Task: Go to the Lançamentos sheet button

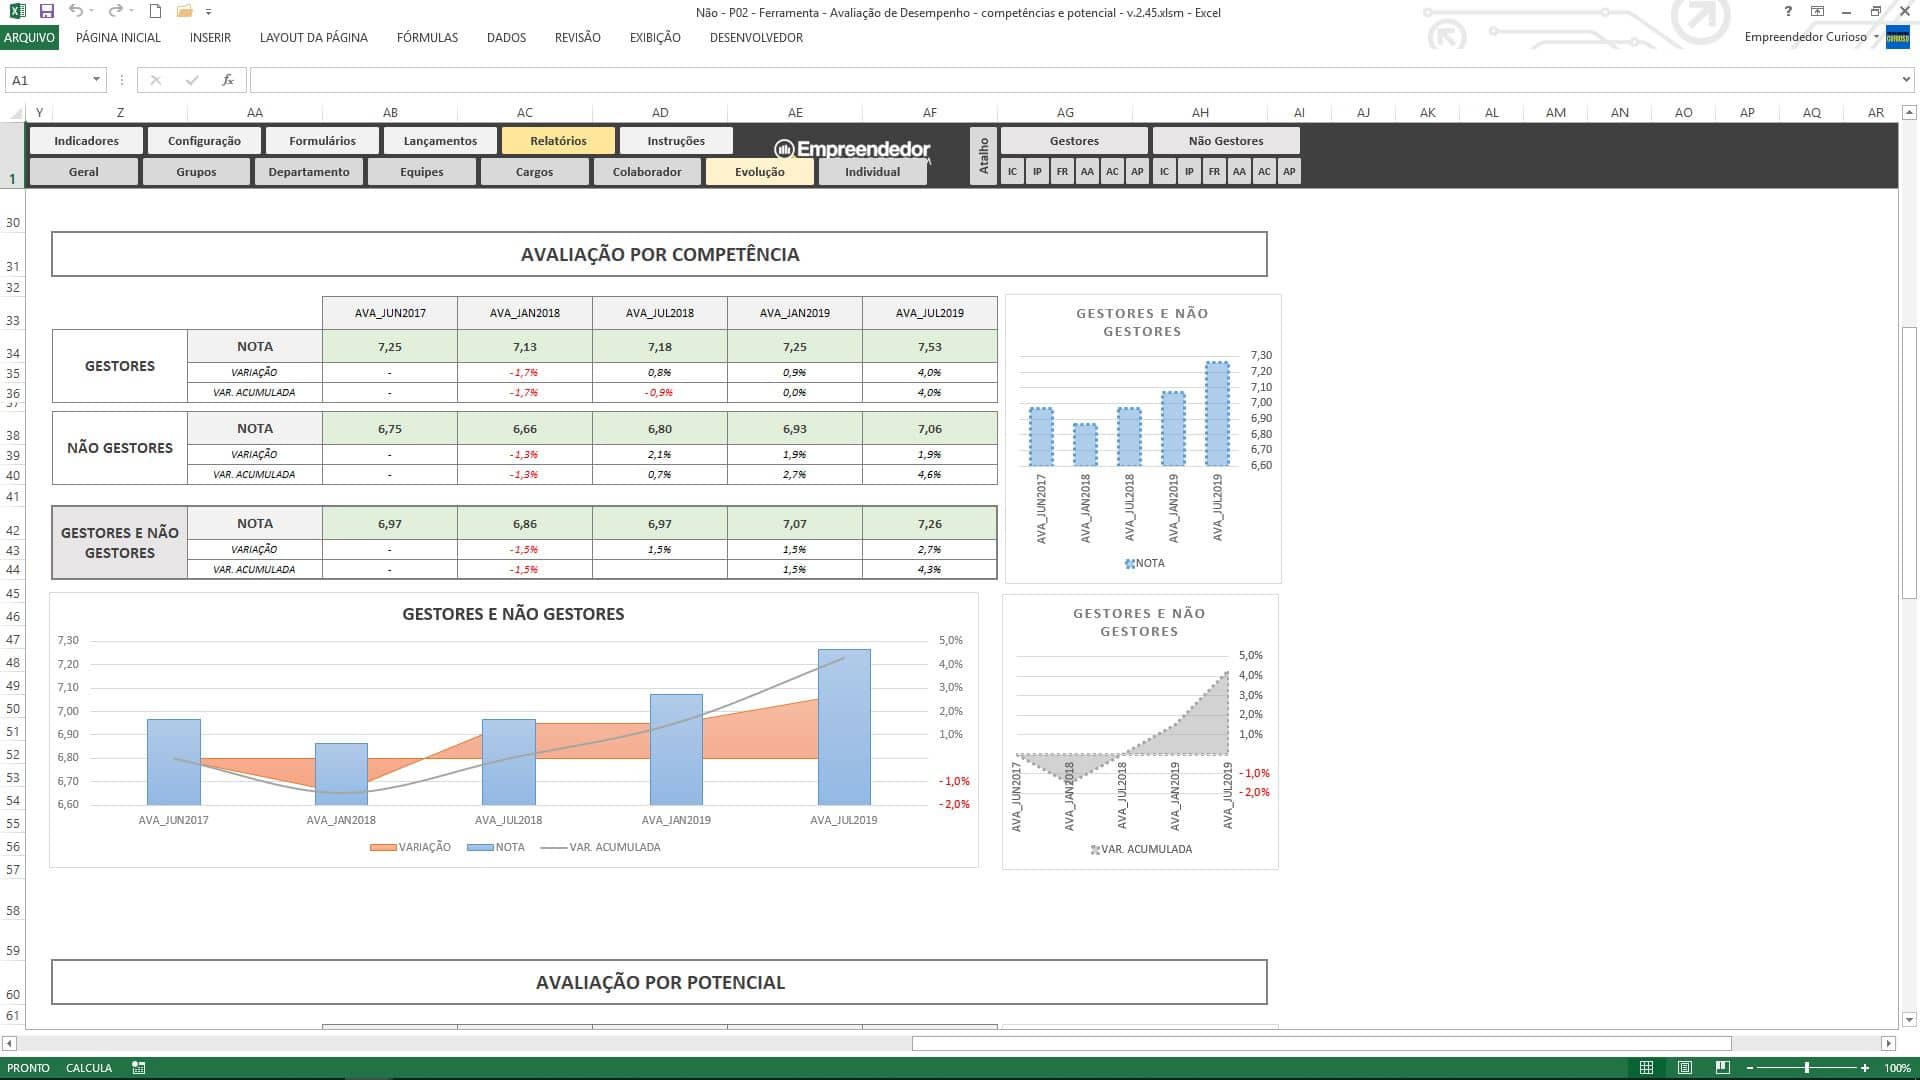Action: pos(440,141)
